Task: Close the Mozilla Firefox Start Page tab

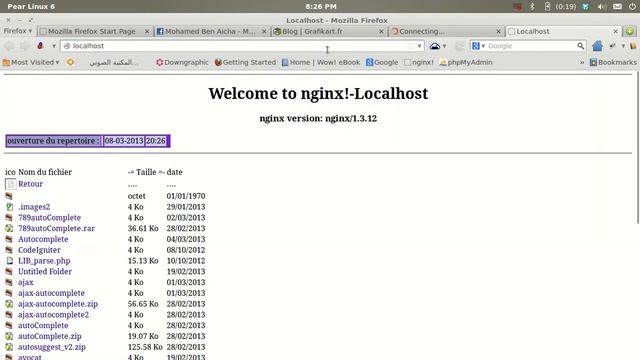Action: pyautogui.click(x=147, y=31)
